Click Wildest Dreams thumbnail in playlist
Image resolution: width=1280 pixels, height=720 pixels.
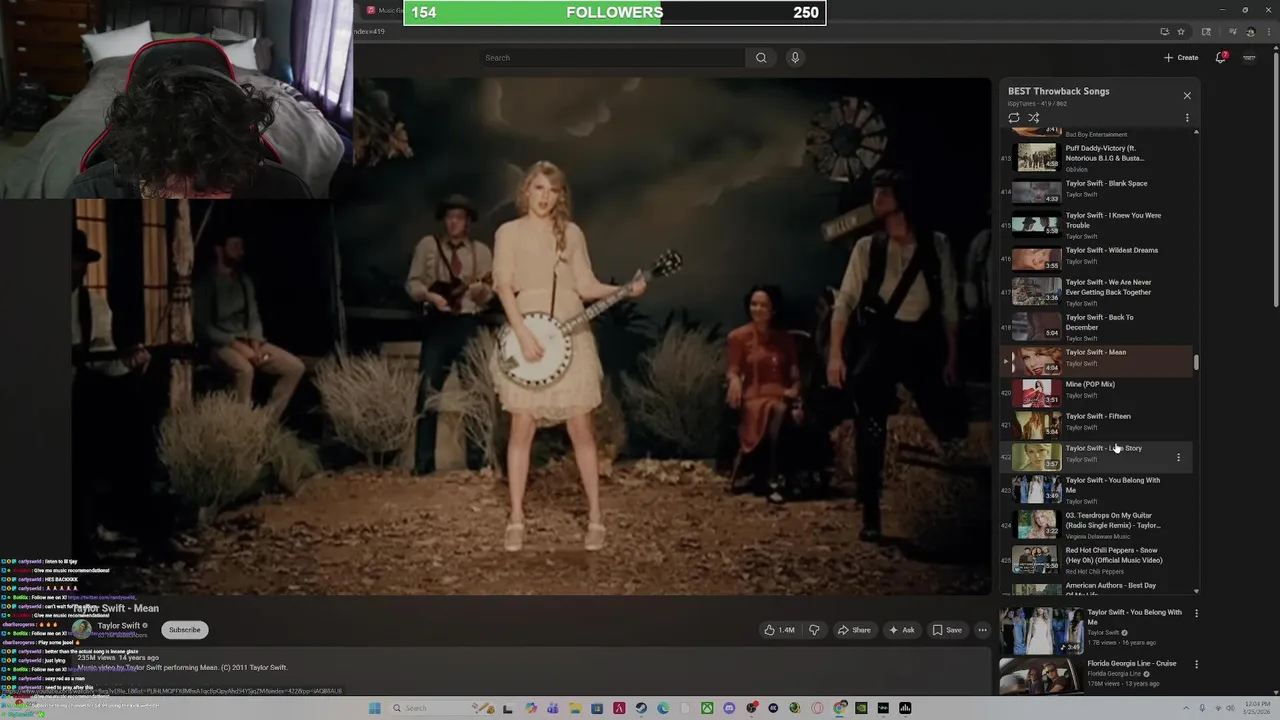click(1036, 258)
